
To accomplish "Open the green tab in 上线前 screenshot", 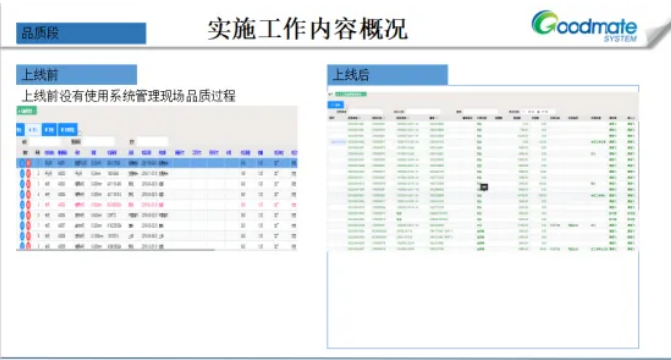I will pos(27,111).
